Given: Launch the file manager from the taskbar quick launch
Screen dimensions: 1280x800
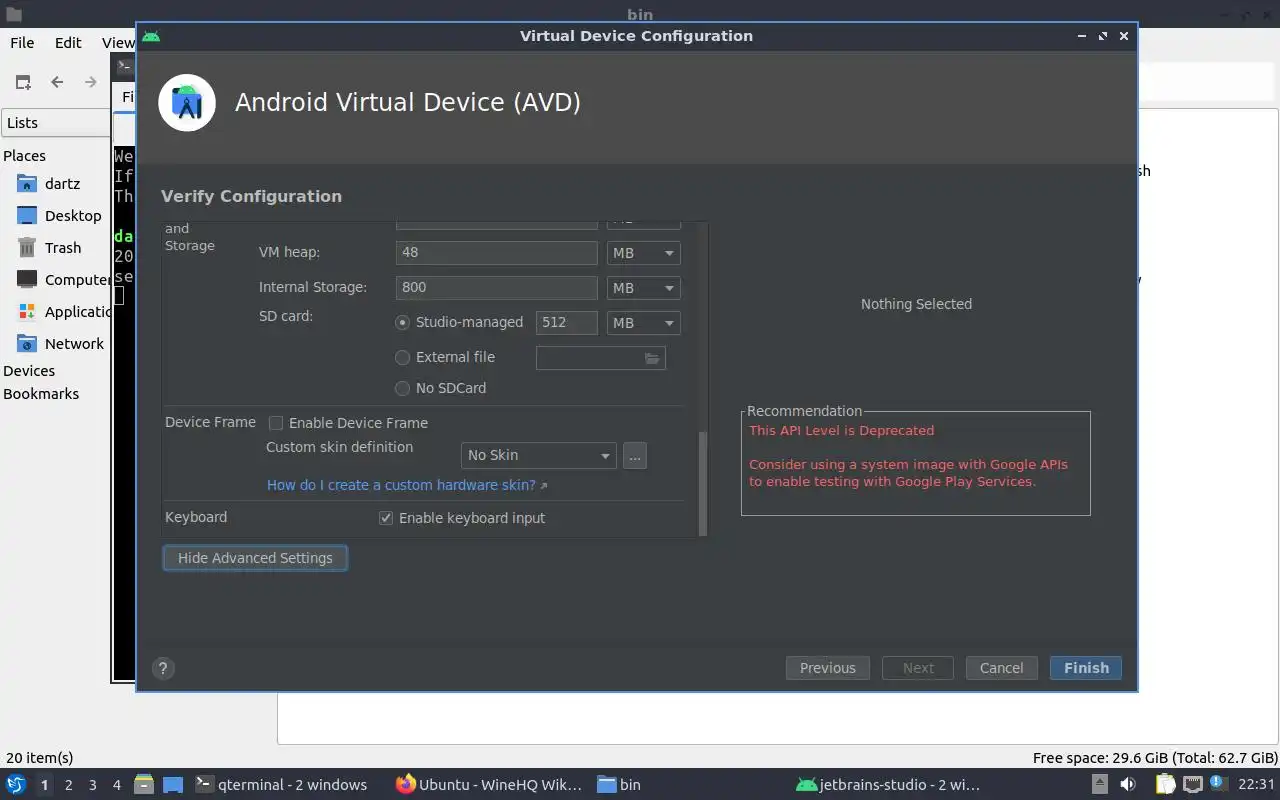Looking at the screenshot, I should (x=144, y=785).
